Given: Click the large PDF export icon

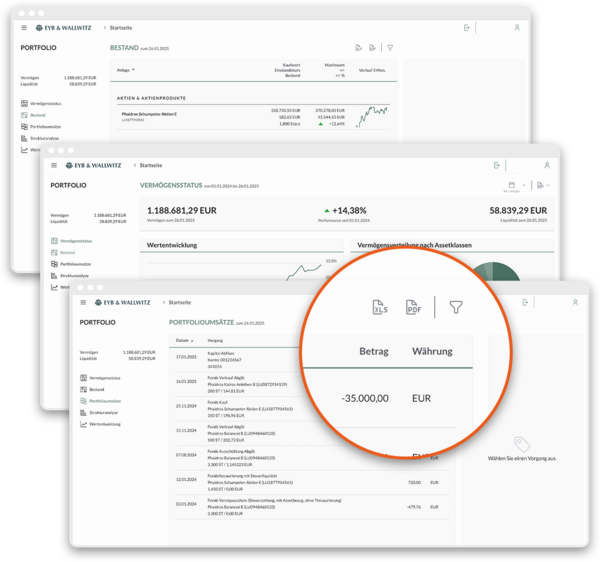Looking at the screenshot, I should click(x=414, y=308).
